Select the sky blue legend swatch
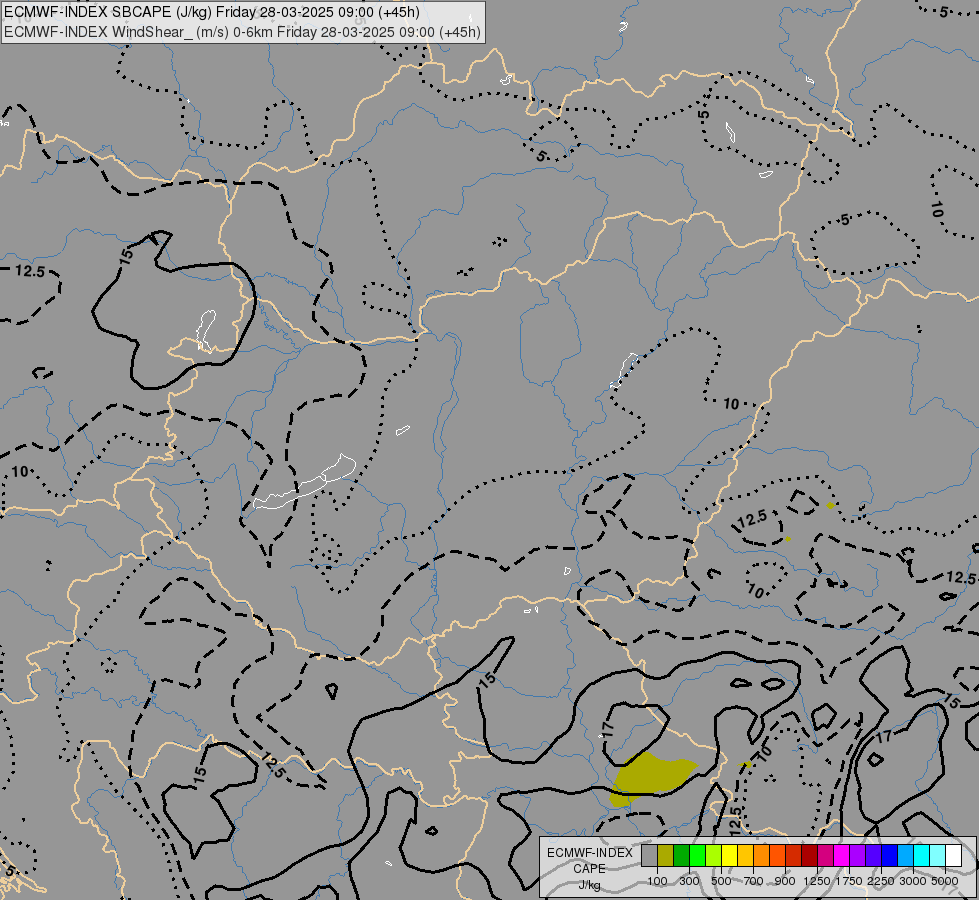The width and height of the screenshot is (979, 900). tap(906, 856)
